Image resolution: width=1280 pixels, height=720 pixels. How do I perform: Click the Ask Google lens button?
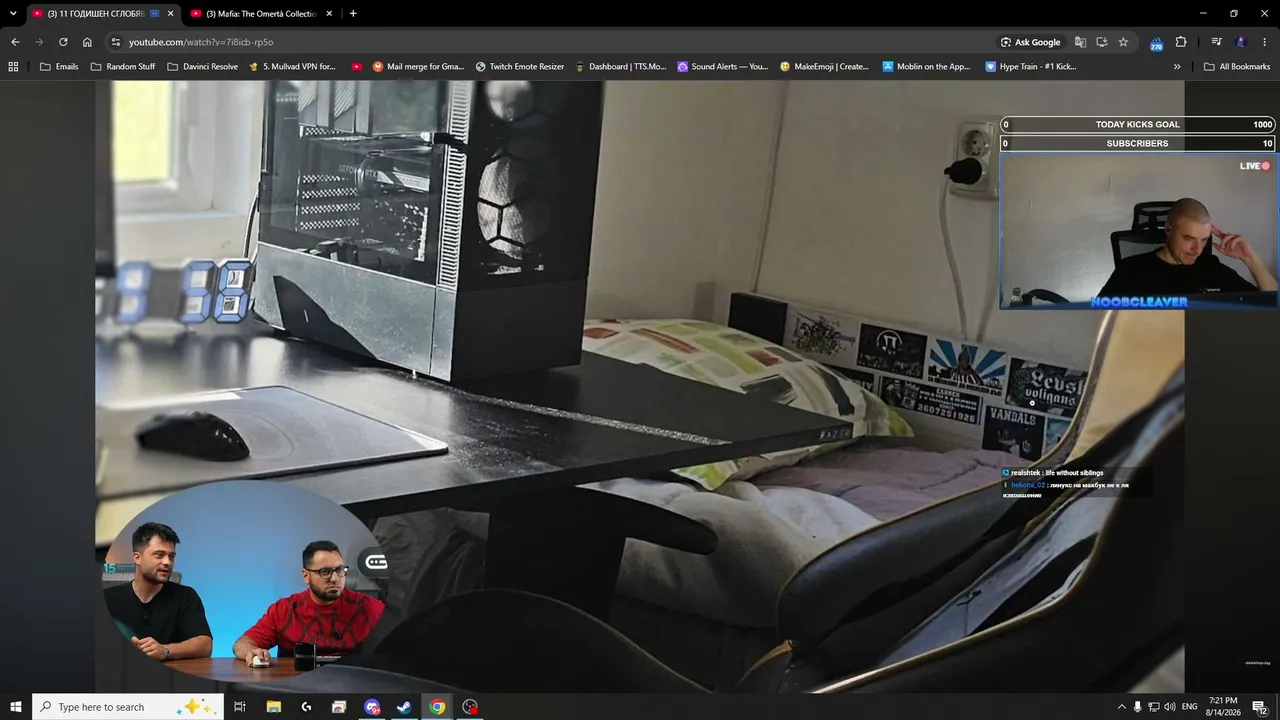[x=1031, y=42]
